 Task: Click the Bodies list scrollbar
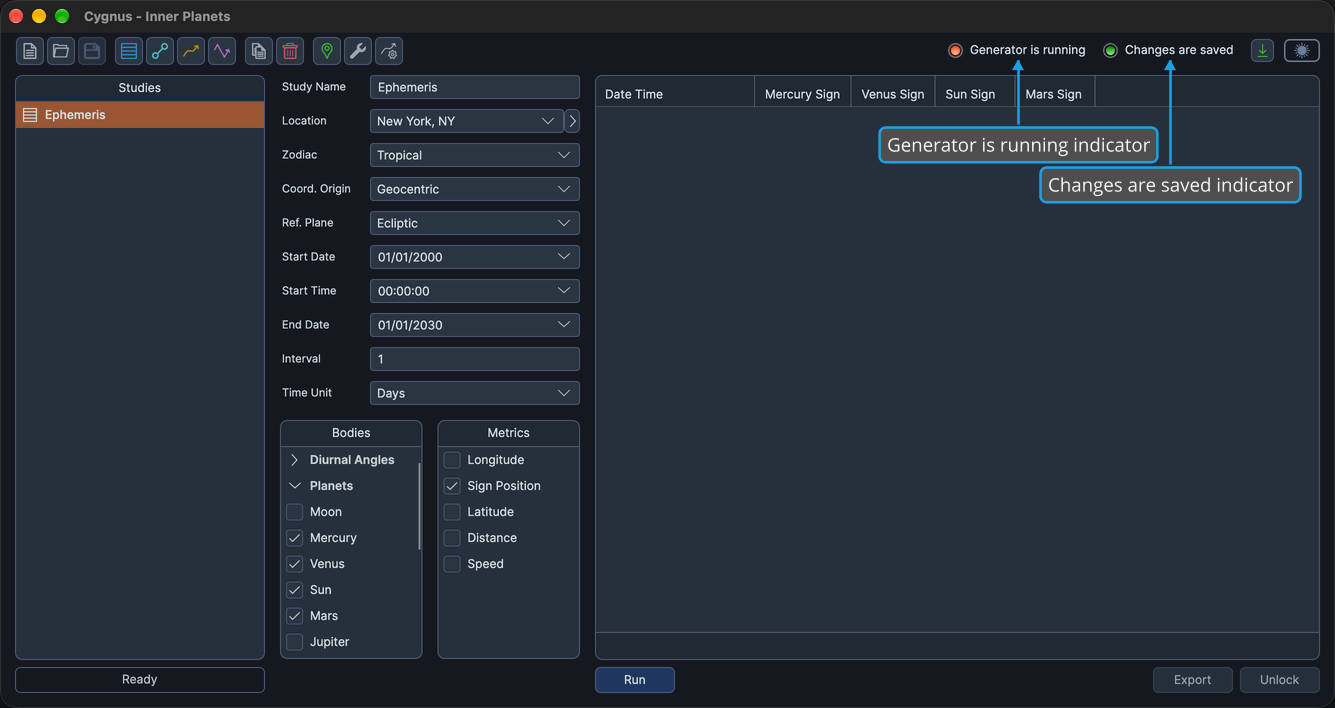tap(419, 505)
